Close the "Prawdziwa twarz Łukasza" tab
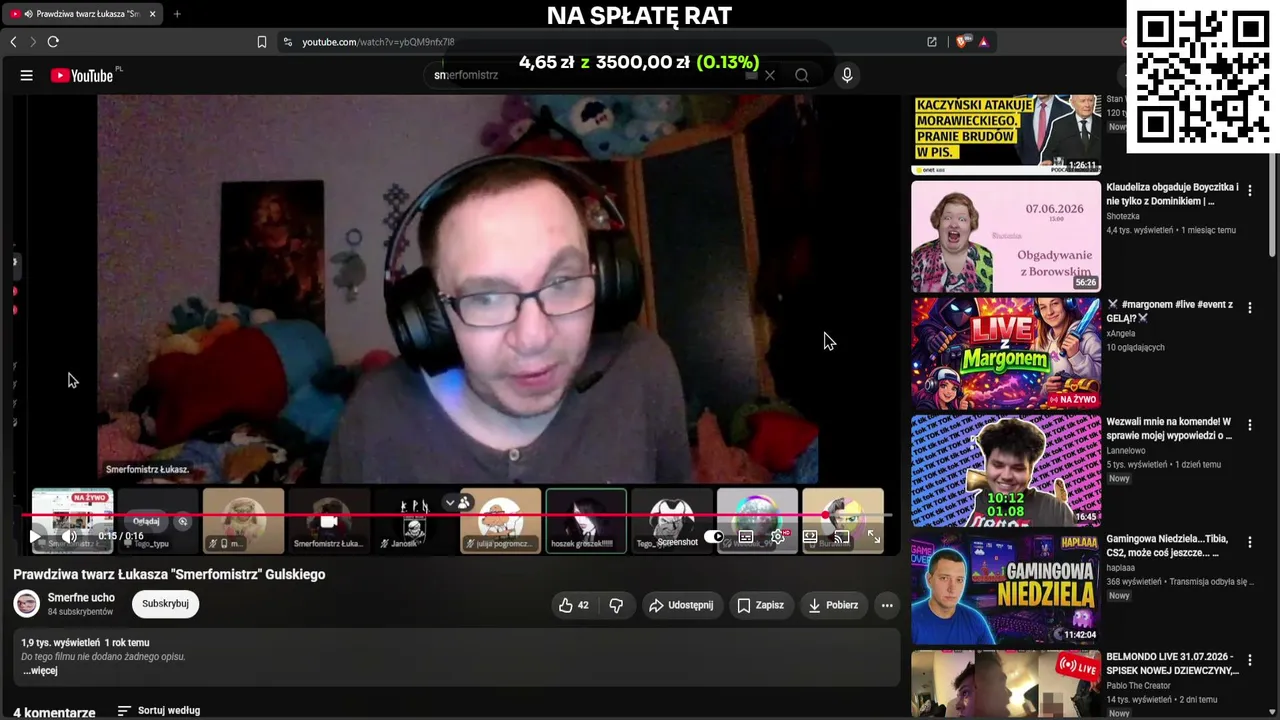Screen dimensions: 1280x720 pyautogui.click(x=152, y=14)
